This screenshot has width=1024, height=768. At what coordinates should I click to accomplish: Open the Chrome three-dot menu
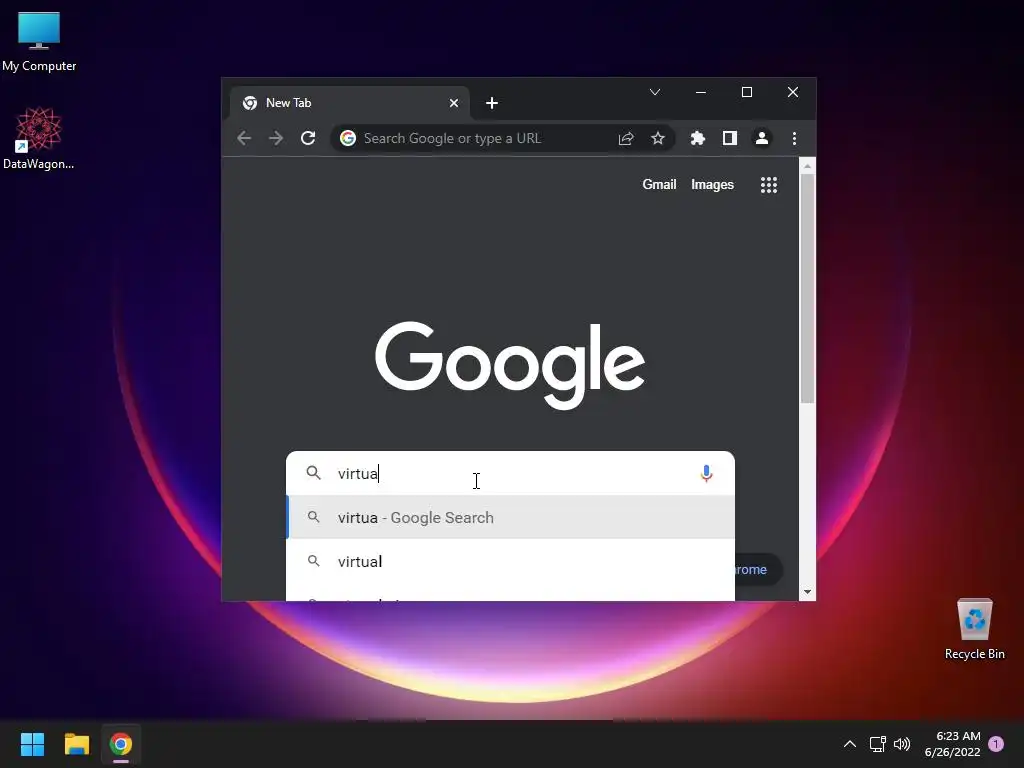click(794, 138)
